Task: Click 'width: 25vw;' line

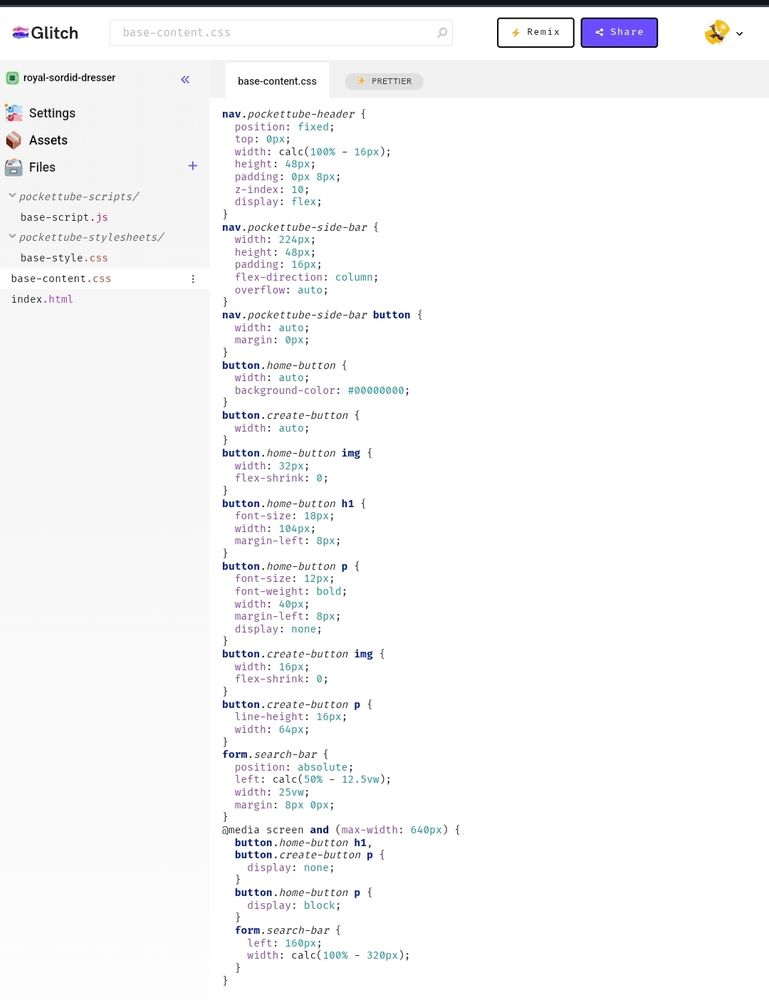Action: coord(272,792)
